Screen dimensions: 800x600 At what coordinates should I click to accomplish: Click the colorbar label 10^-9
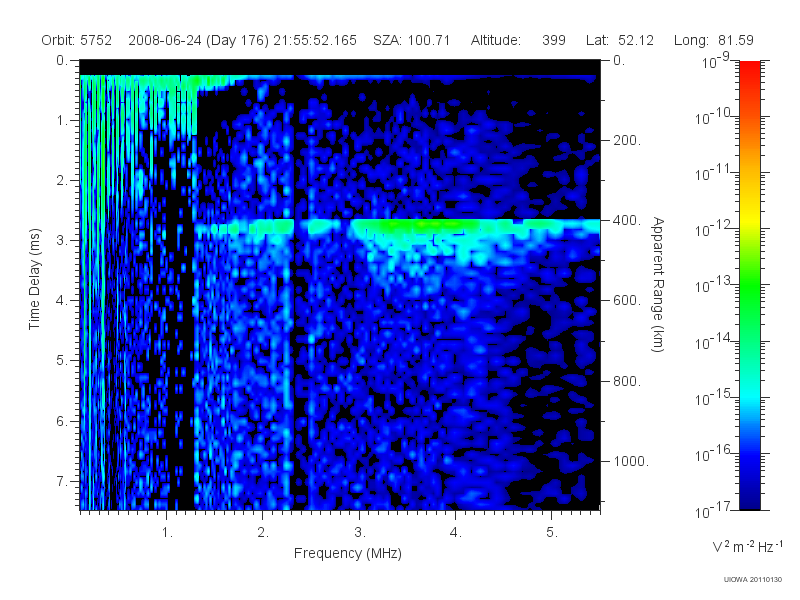pyautogui.click(x=716, y=61)
